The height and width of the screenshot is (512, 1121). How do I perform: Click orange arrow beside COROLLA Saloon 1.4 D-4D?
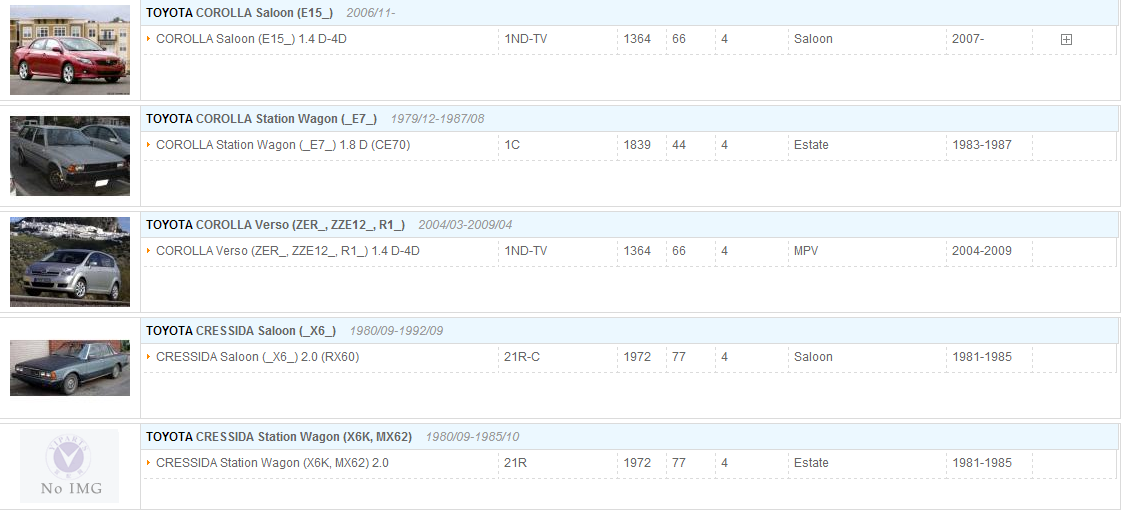coord(148,39)
